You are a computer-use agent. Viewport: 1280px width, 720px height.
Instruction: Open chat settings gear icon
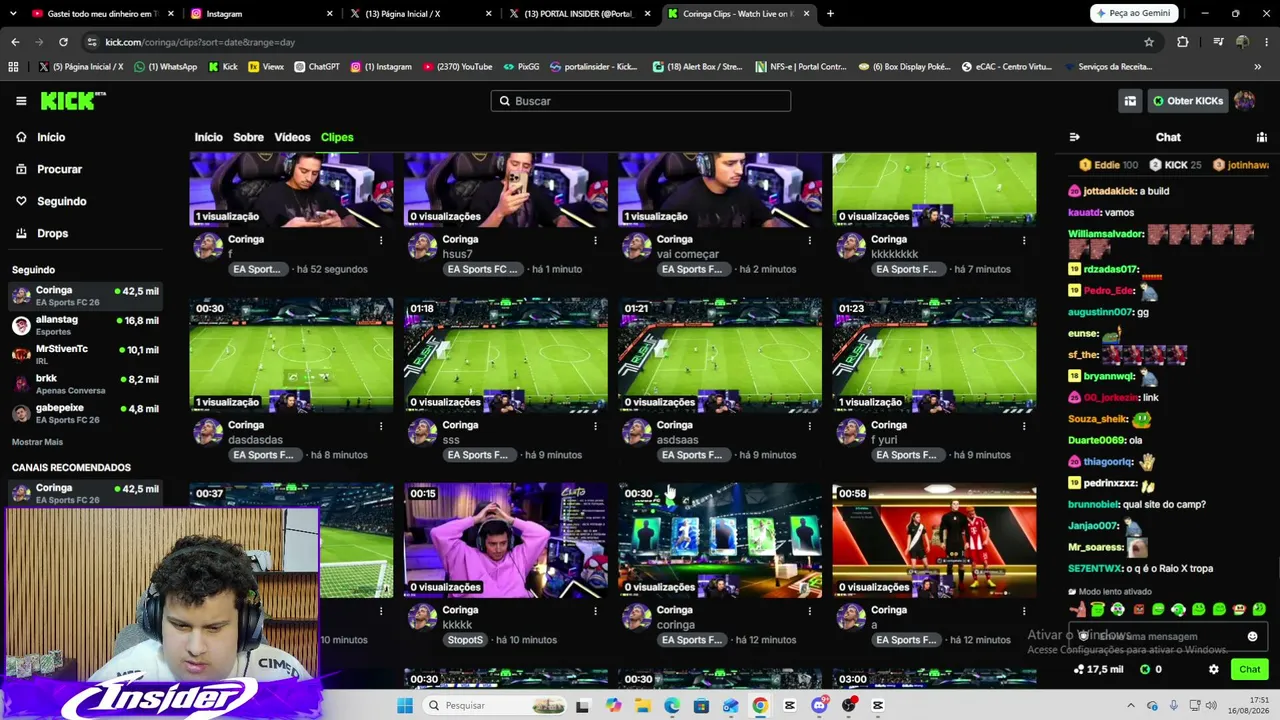(x=1214, y=670)
